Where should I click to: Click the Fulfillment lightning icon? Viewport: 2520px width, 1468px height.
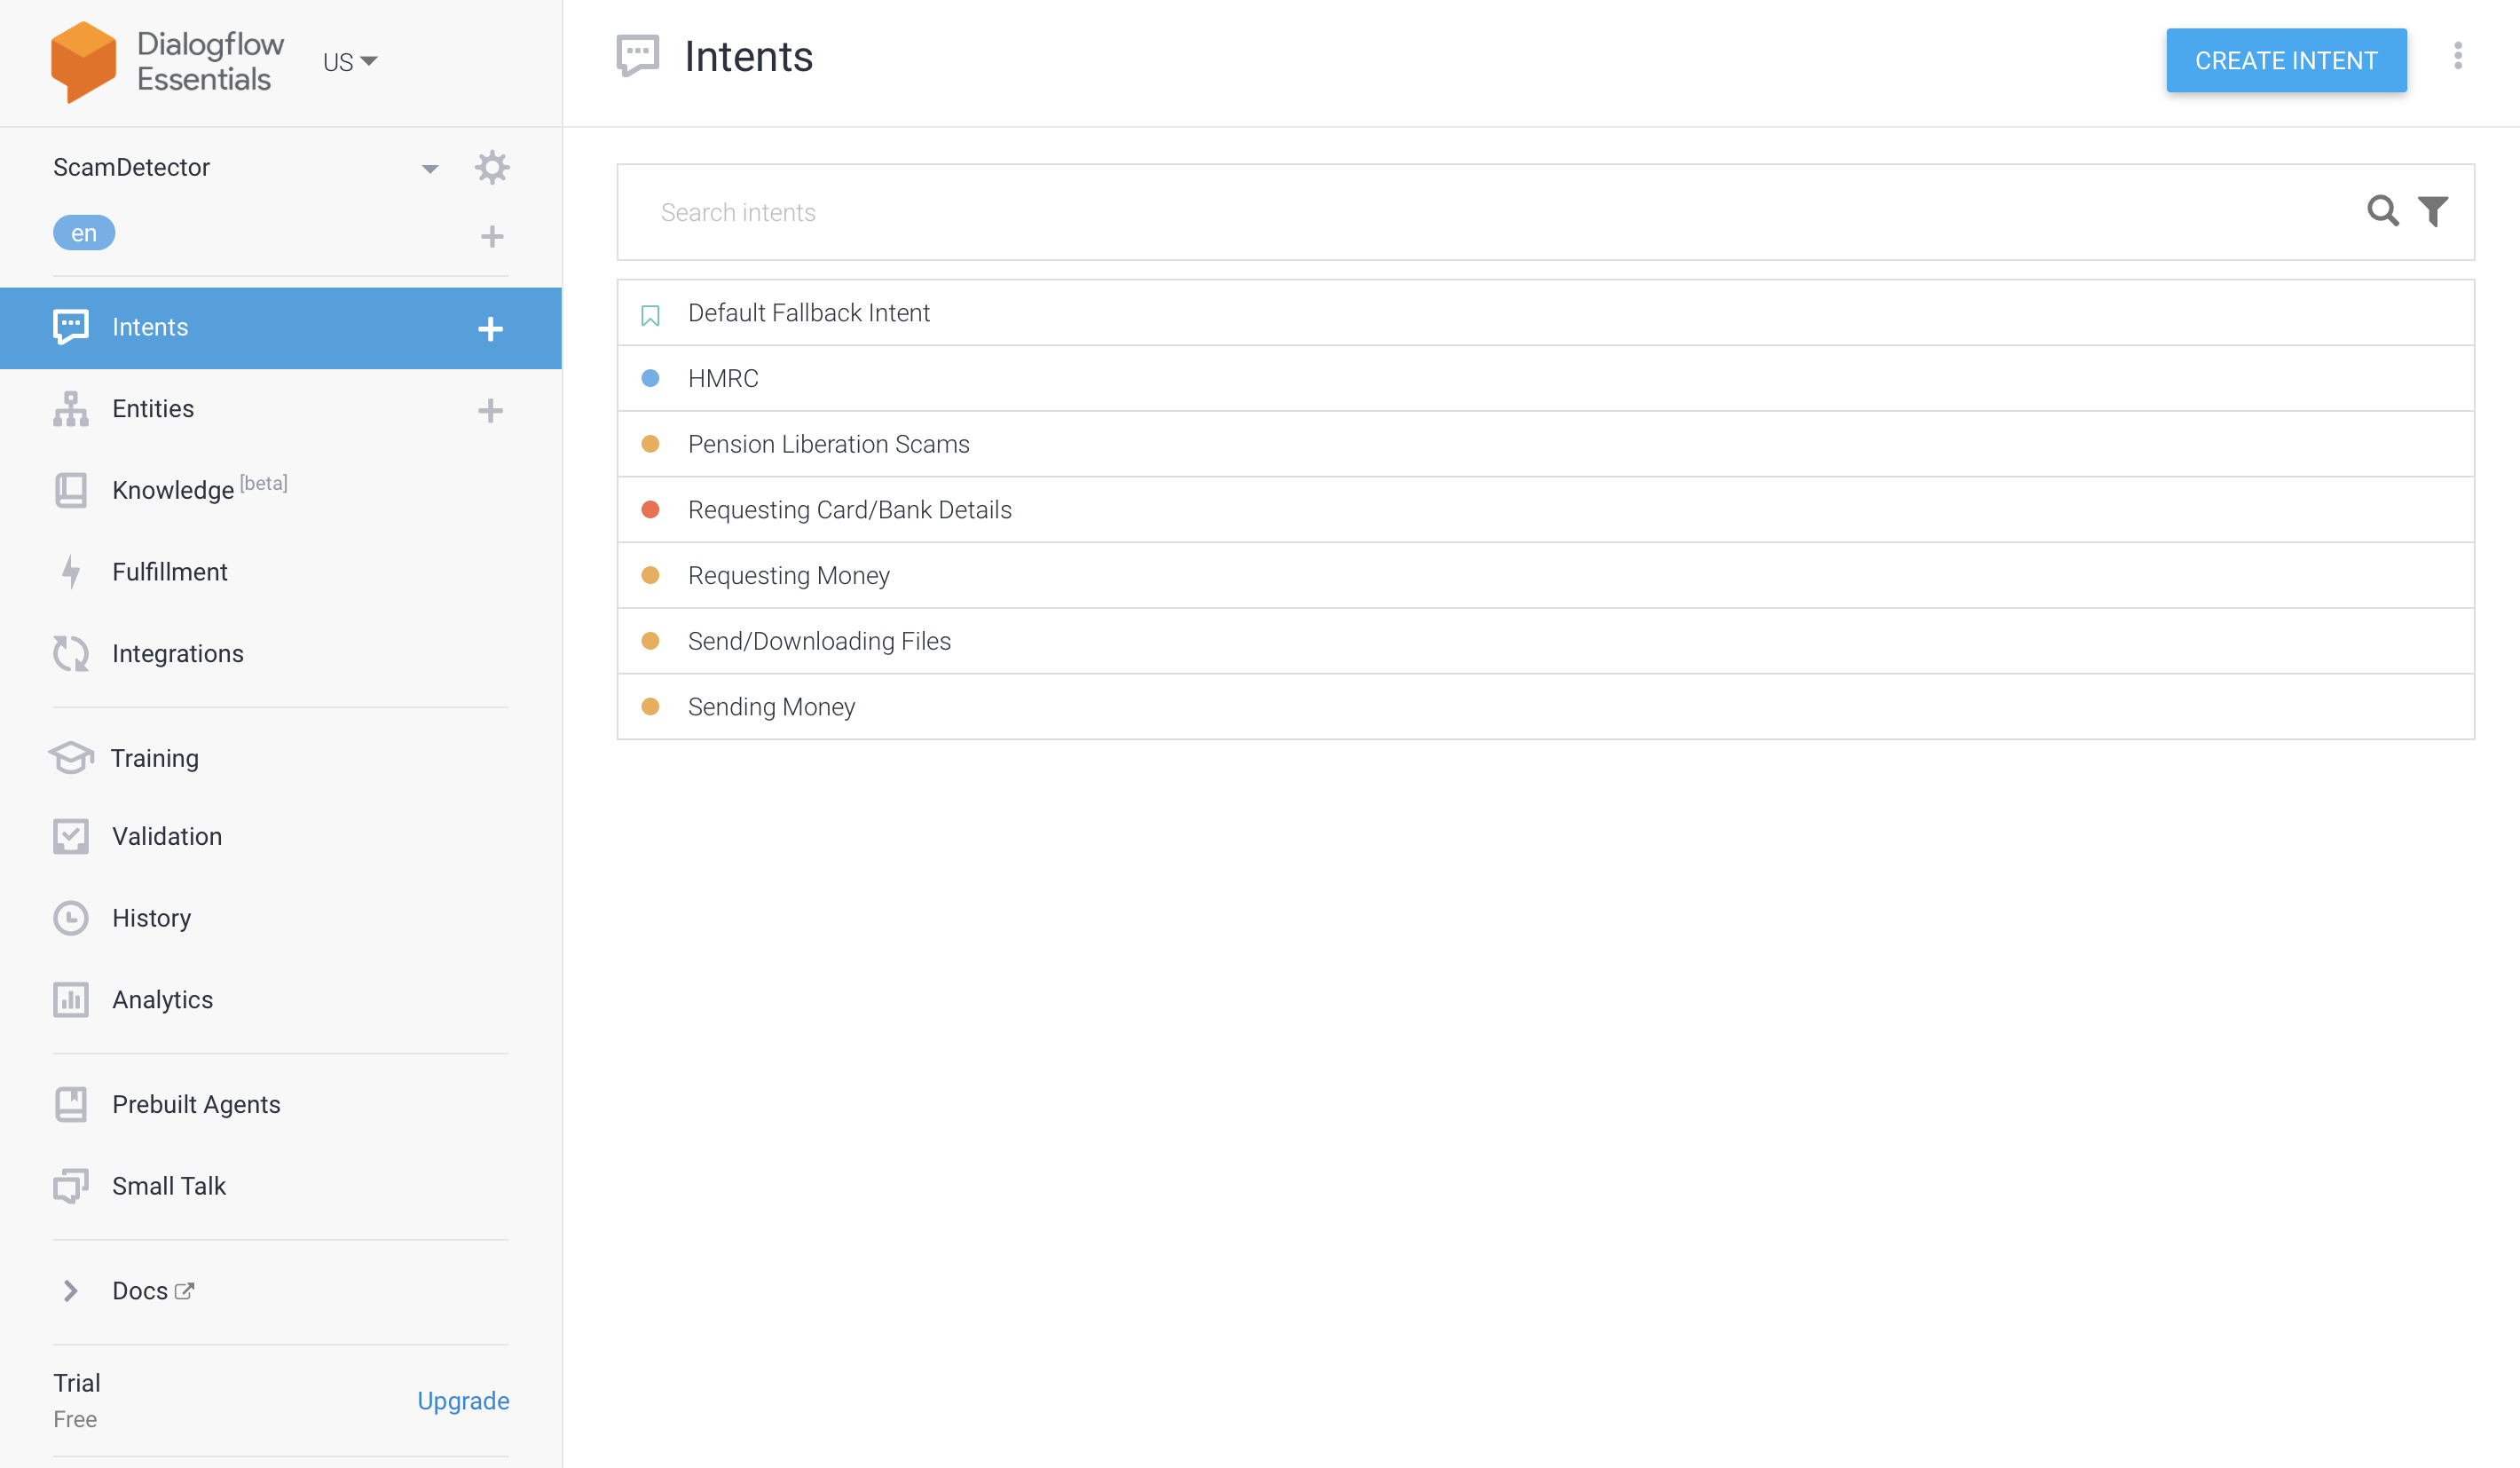pos(71,572)
